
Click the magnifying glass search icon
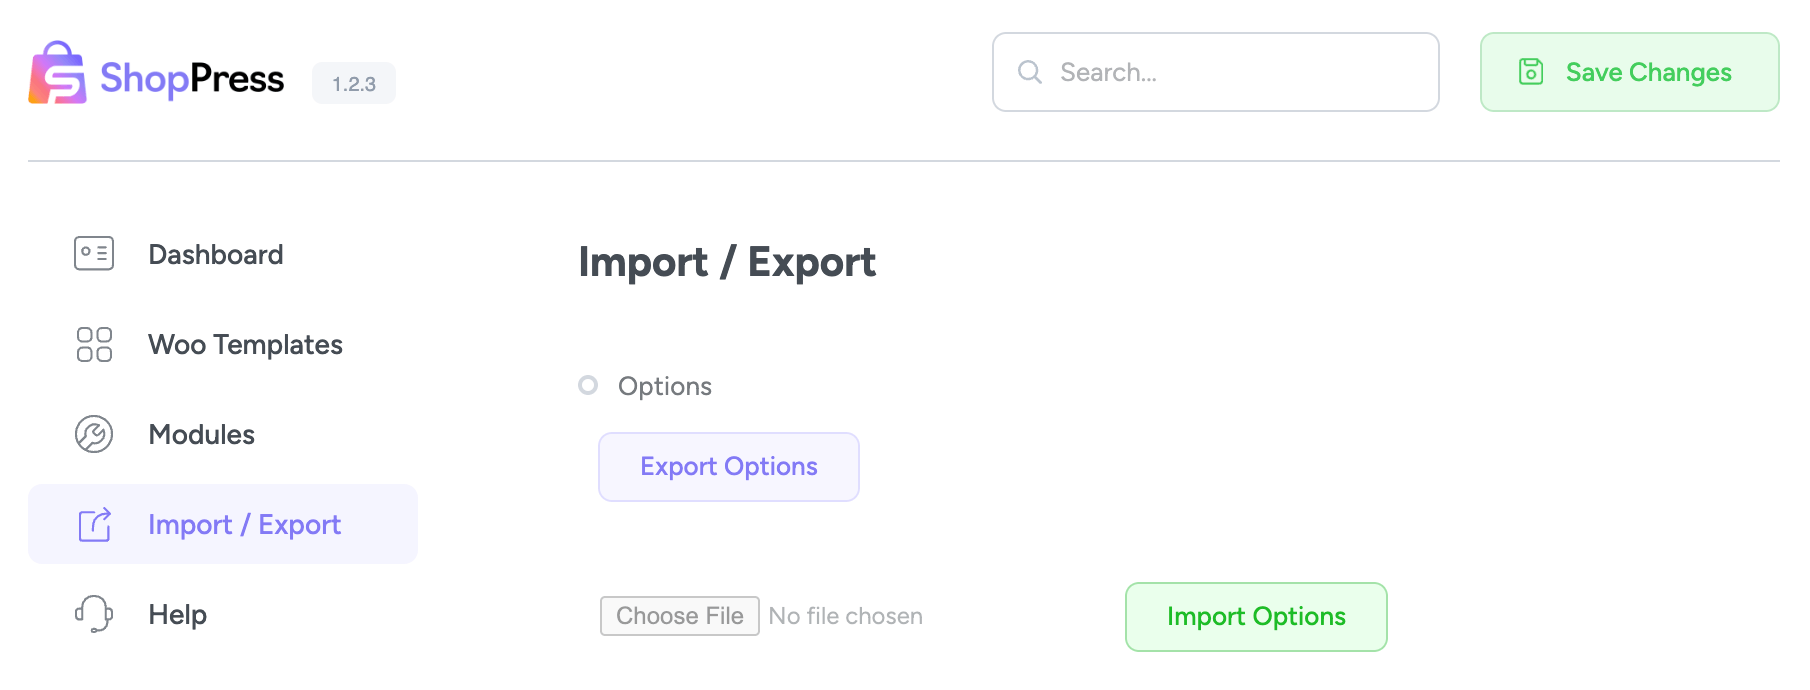tap(1030, 72)
